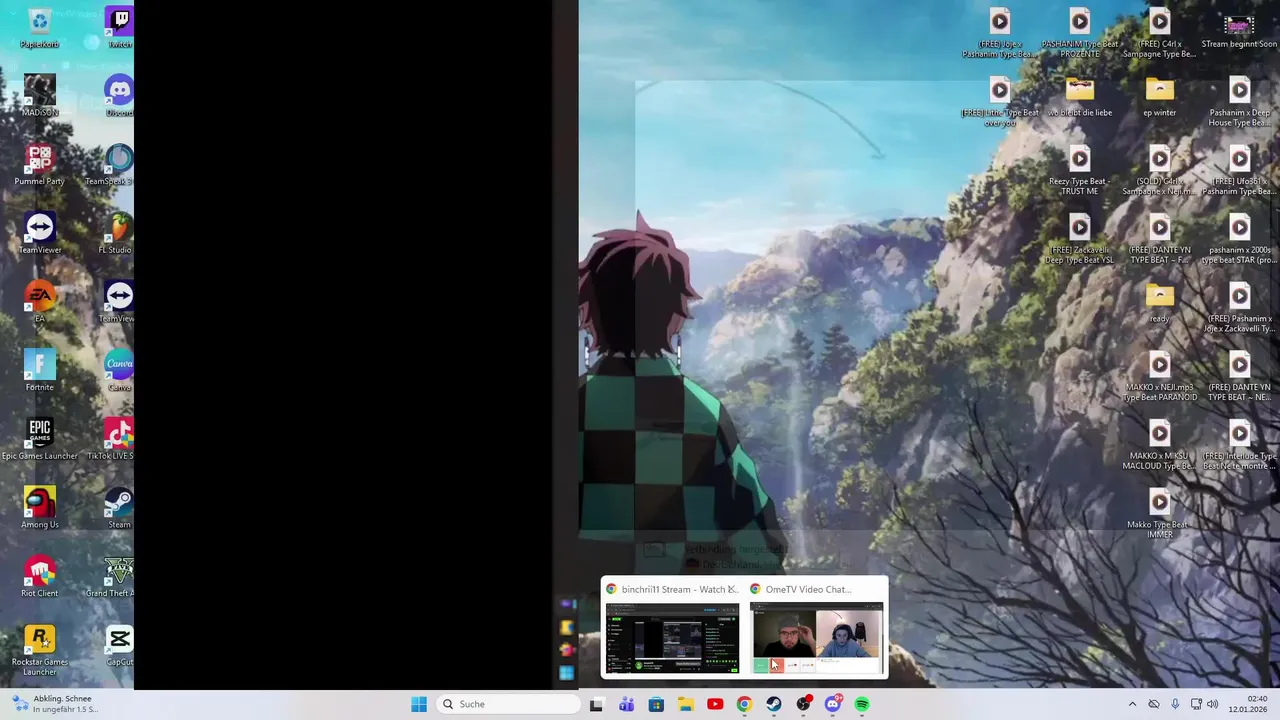This screenshot has width=1280, height=720.
Task: Select the 'wo bleibt die liebe' folder
Action: [x=1080, y=97]
